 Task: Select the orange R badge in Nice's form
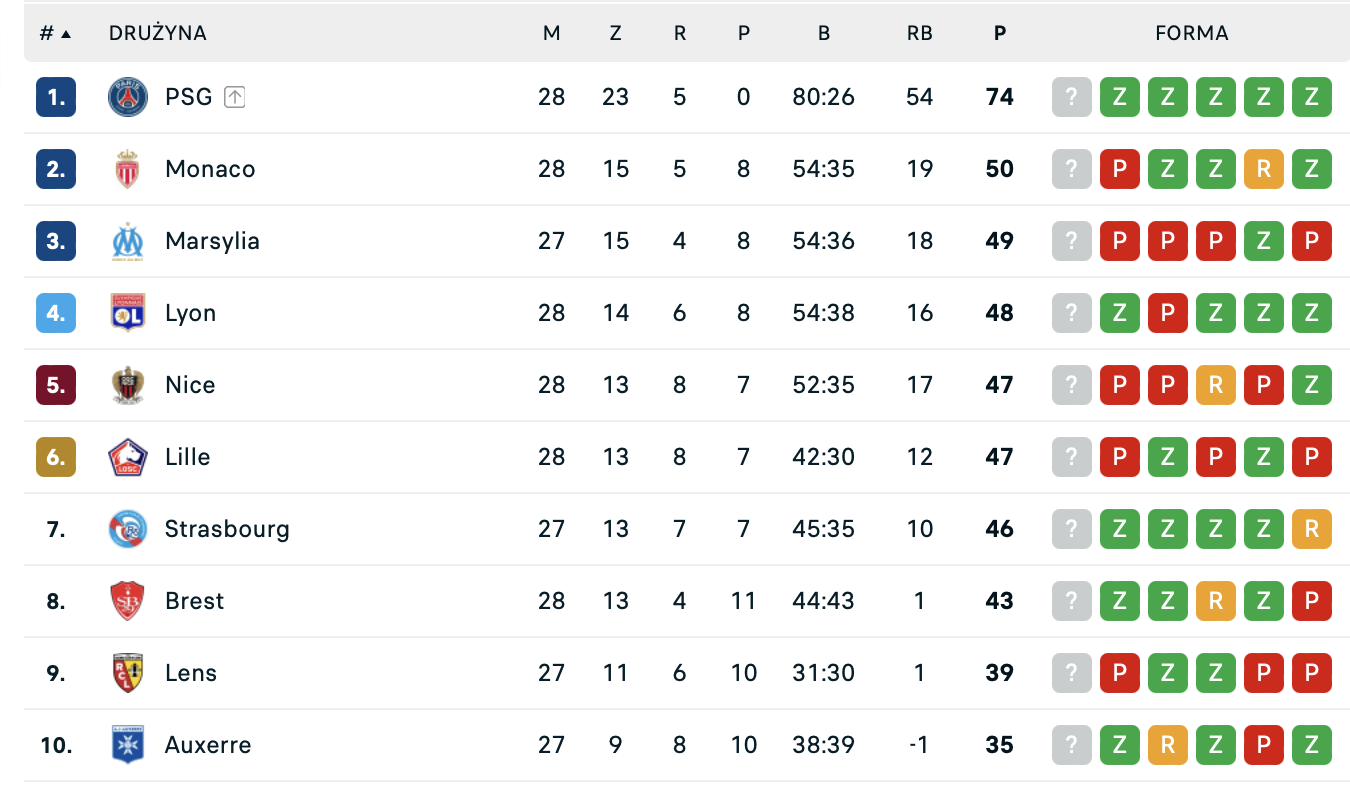(x=1215, y=385)
